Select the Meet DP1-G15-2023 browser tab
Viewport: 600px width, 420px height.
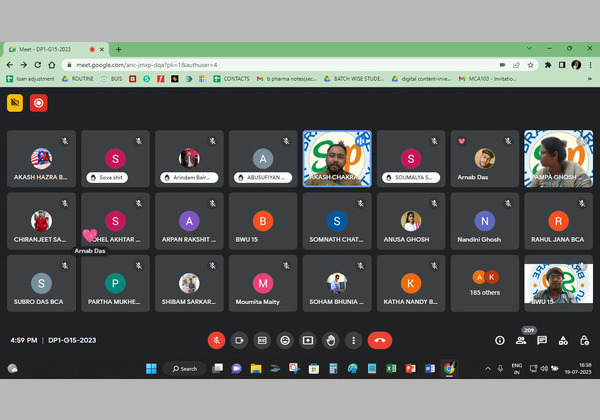pyautogui.click(x=52, y=49)
